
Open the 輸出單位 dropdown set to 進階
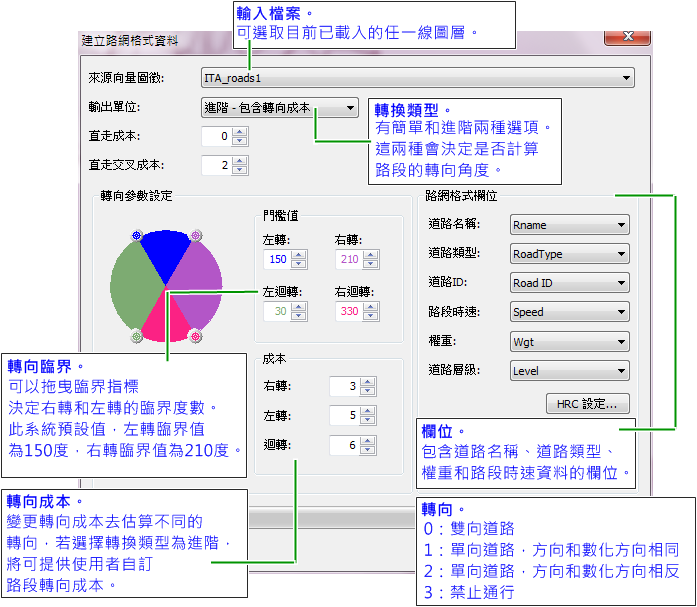(x=280, y=108)
